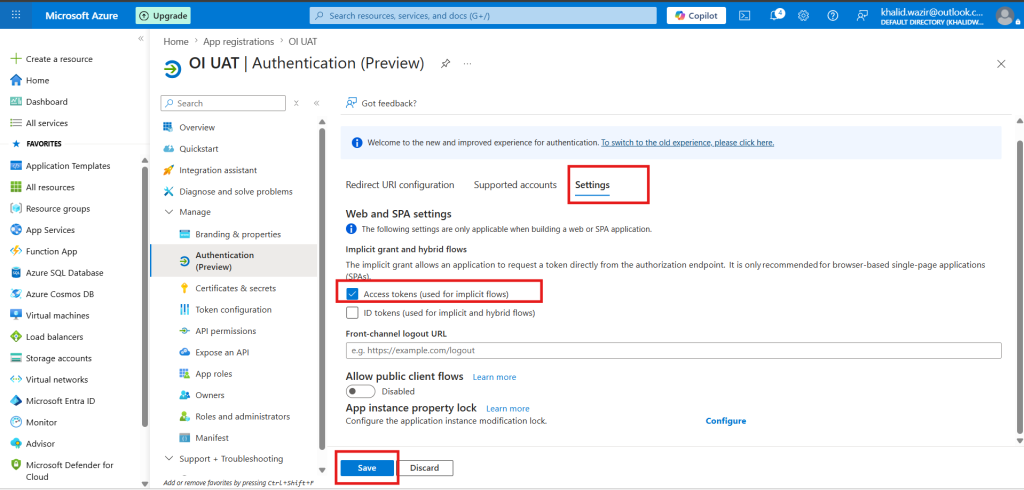The width and height of the screenshot is (1024, 490).
Task: Open the help question mark icon
Action: tap(832, 16)
